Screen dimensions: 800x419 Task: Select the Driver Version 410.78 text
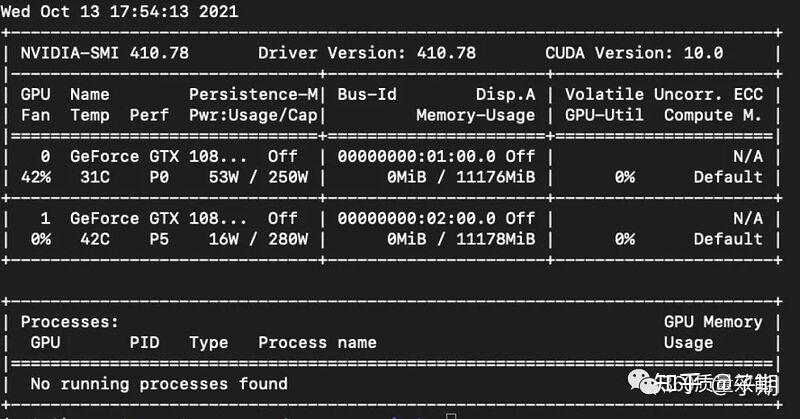367,53
